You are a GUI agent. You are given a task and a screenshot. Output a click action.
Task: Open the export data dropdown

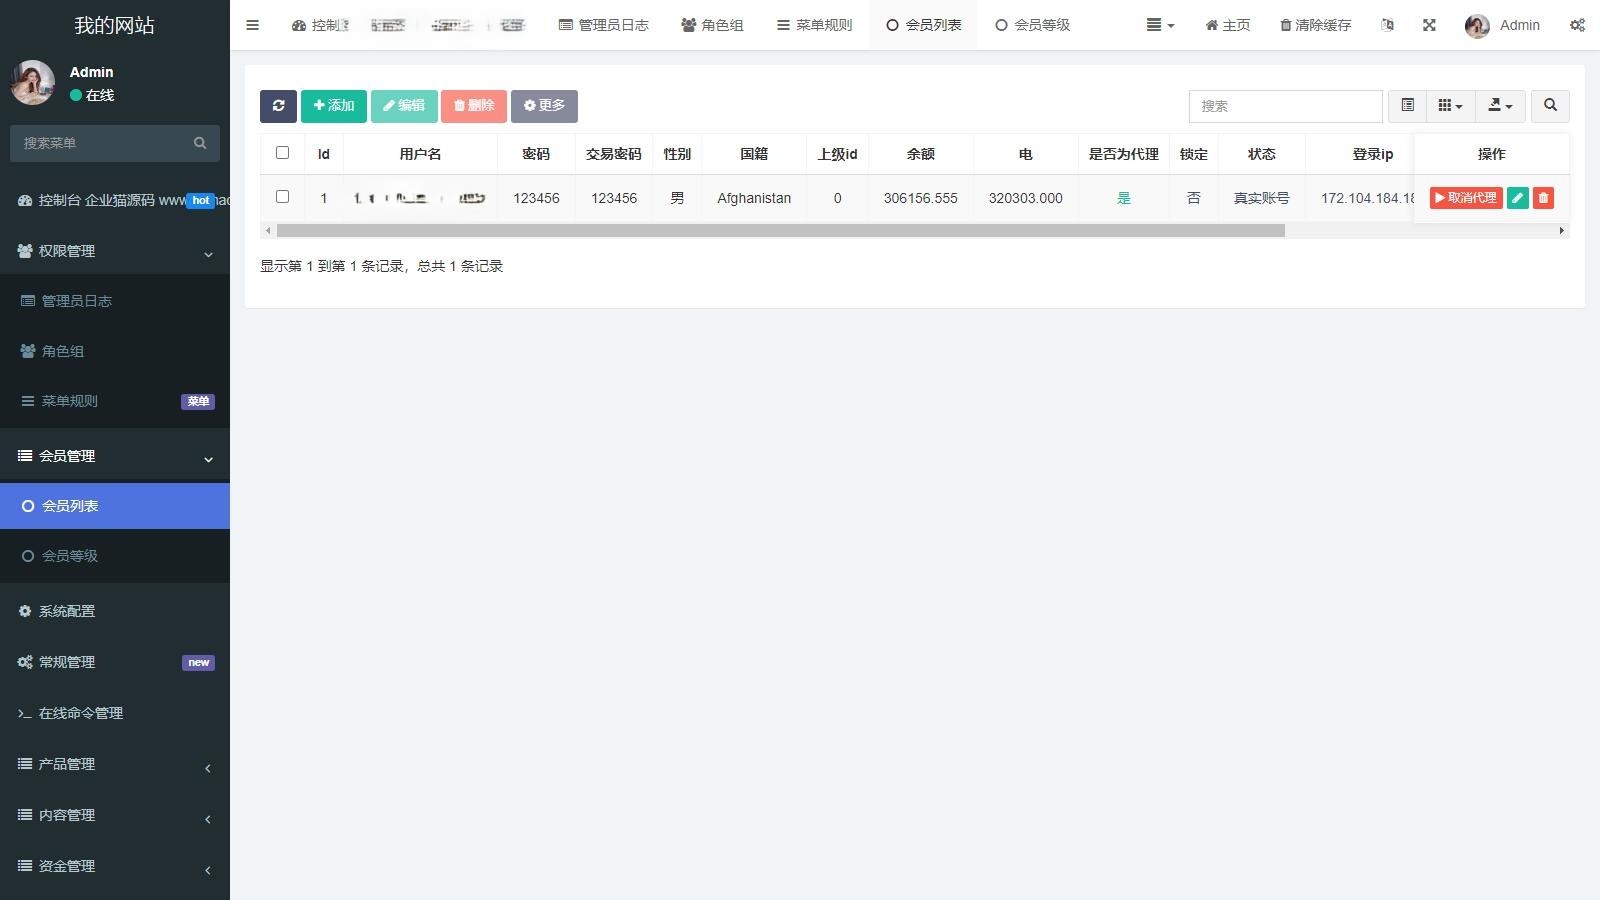(x=1500, y=106)
